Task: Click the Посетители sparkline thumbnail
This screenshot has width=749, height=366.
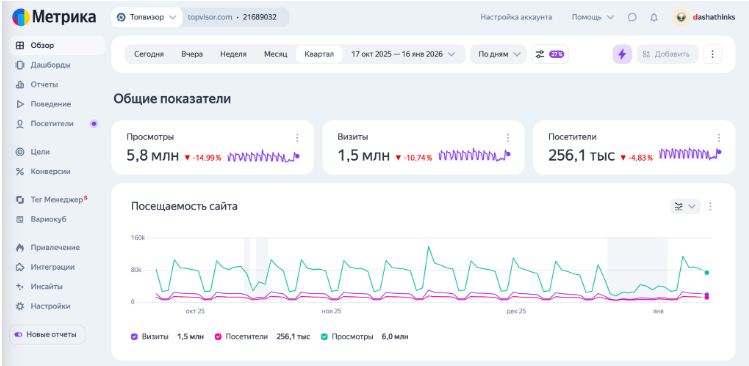Action: [690, 154]
